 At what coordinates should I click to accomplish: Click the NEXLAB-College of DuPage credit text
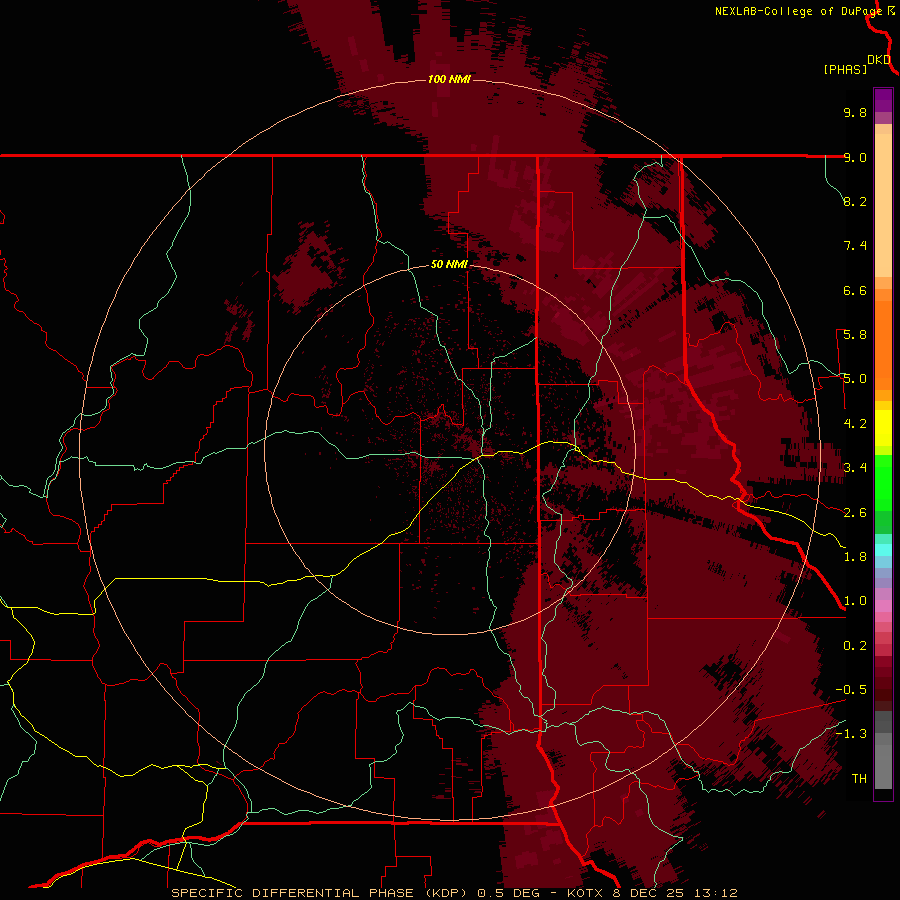click(x=800, y=11)
